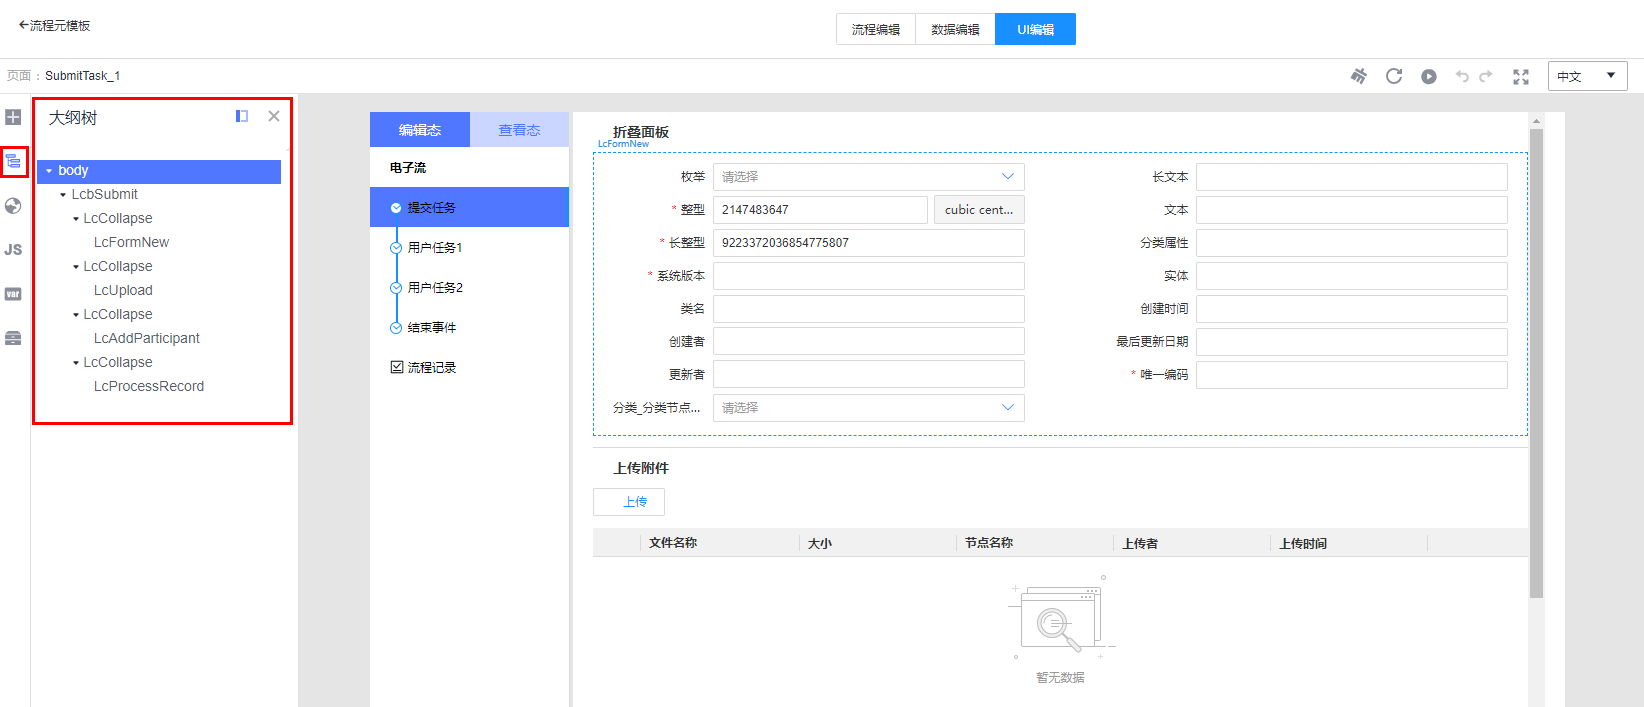Undo the last edit
The image size is (1644, 707).
click(1462, 76)
